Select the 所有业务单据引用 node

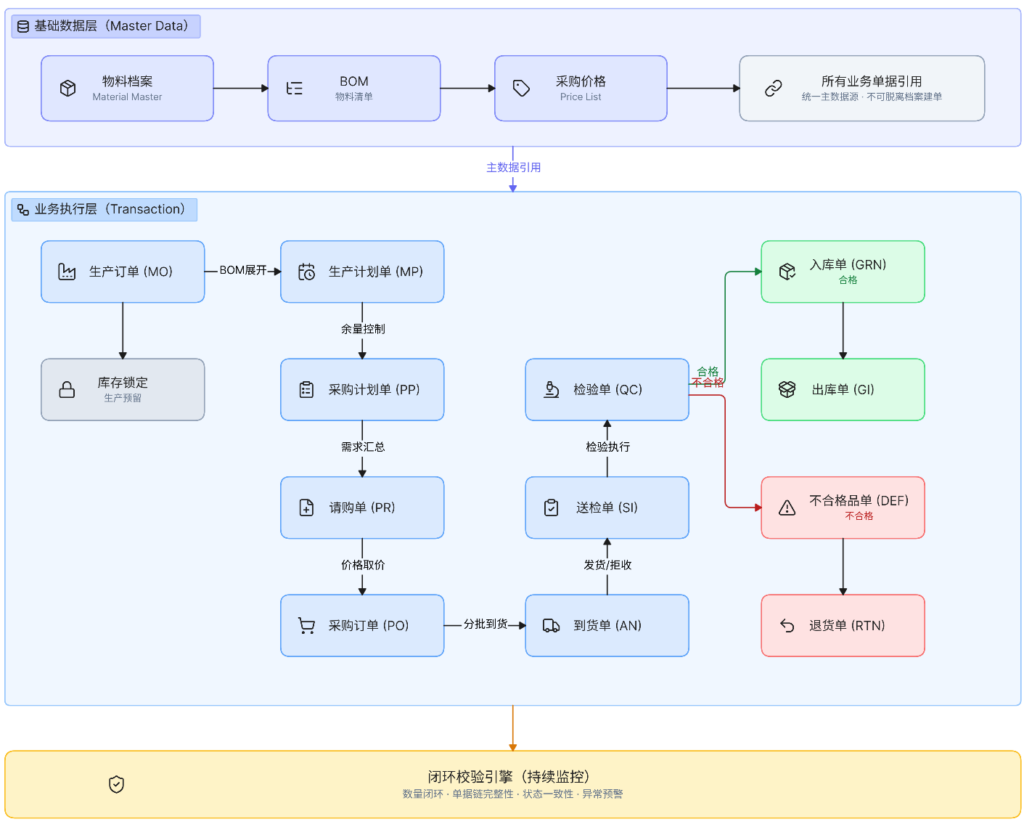(x=862, y=88)
